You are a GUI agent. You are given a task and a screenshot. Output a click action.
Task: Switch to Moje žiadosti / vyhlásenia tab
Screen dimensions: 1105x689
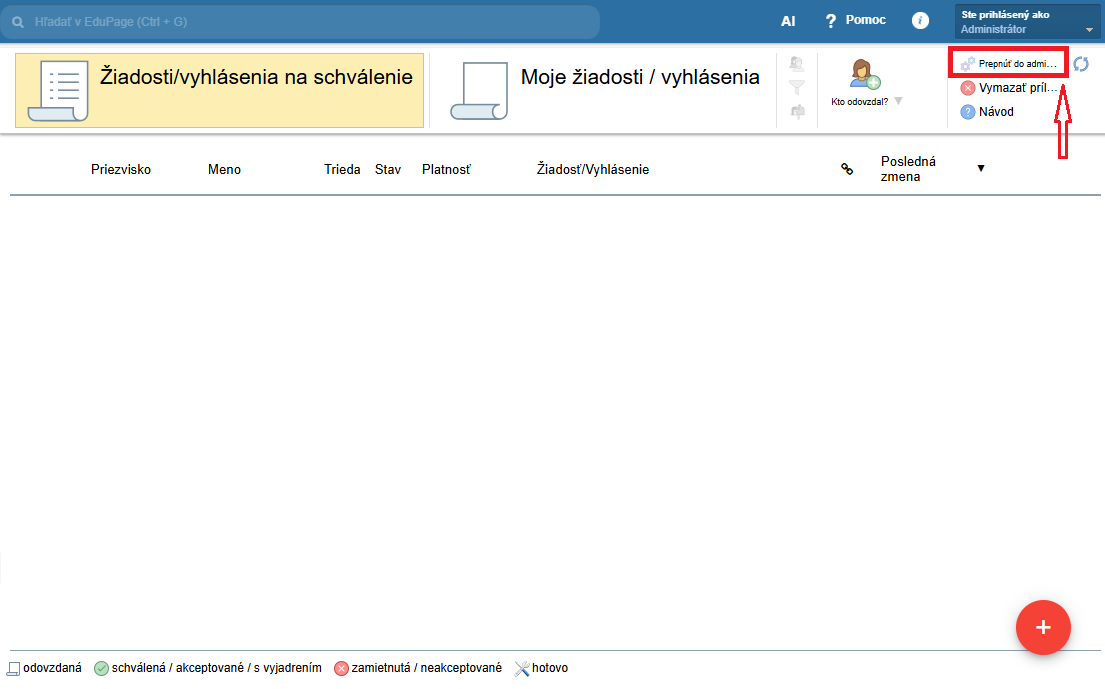pos(604,90)
